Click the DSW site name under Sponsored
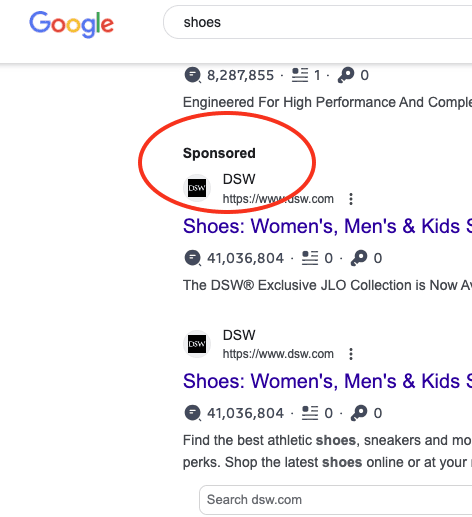 [239, 179]
